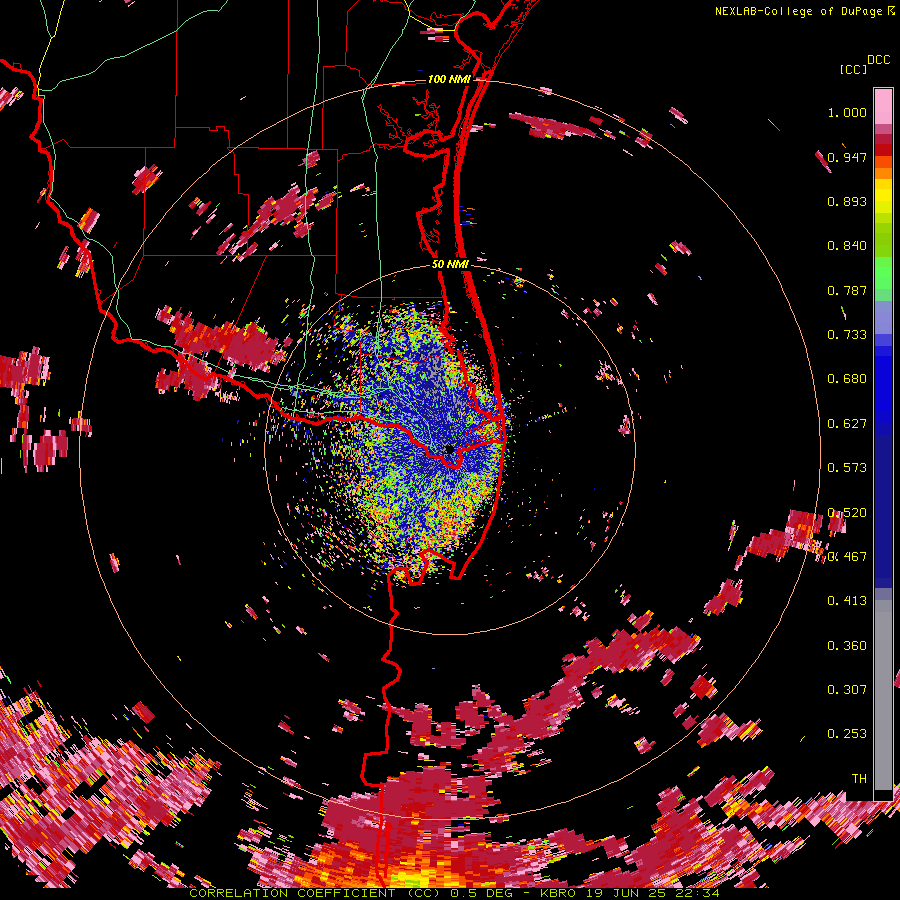Select the 0.733 color bar value
Screen dimensions: 900x900
(x=847, y=335)
